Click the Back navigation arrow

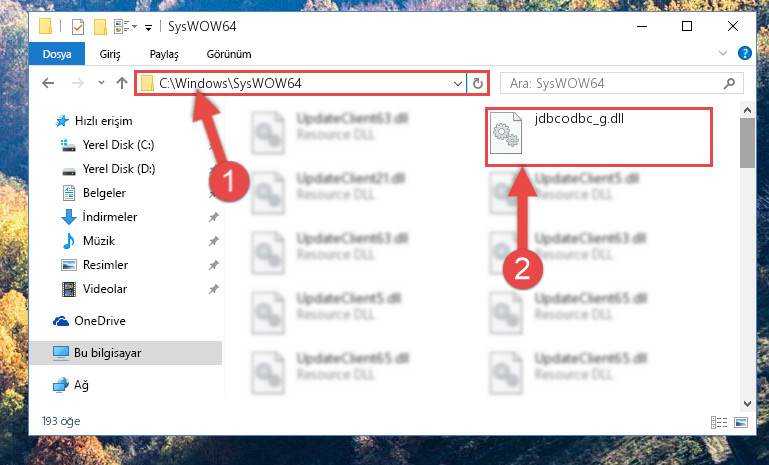48,83
